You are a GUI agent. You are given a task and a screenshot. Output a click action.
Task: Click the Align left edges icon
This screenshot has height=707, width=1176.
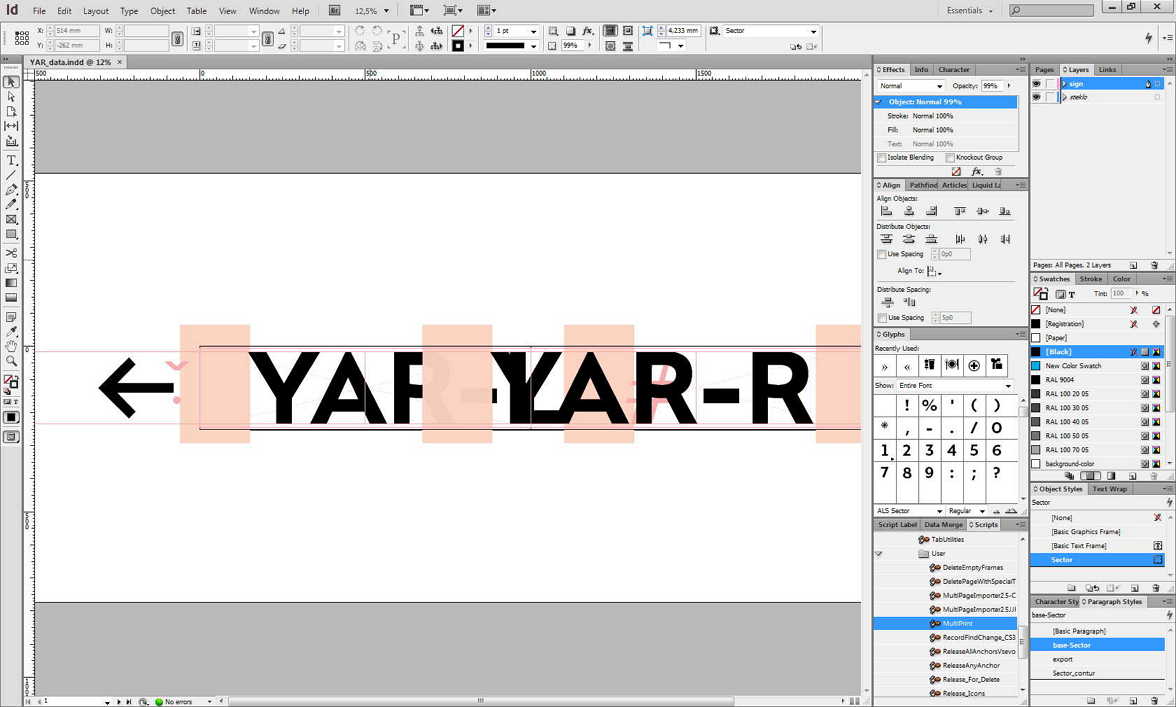pyautogui.click(x=886, y=211)
